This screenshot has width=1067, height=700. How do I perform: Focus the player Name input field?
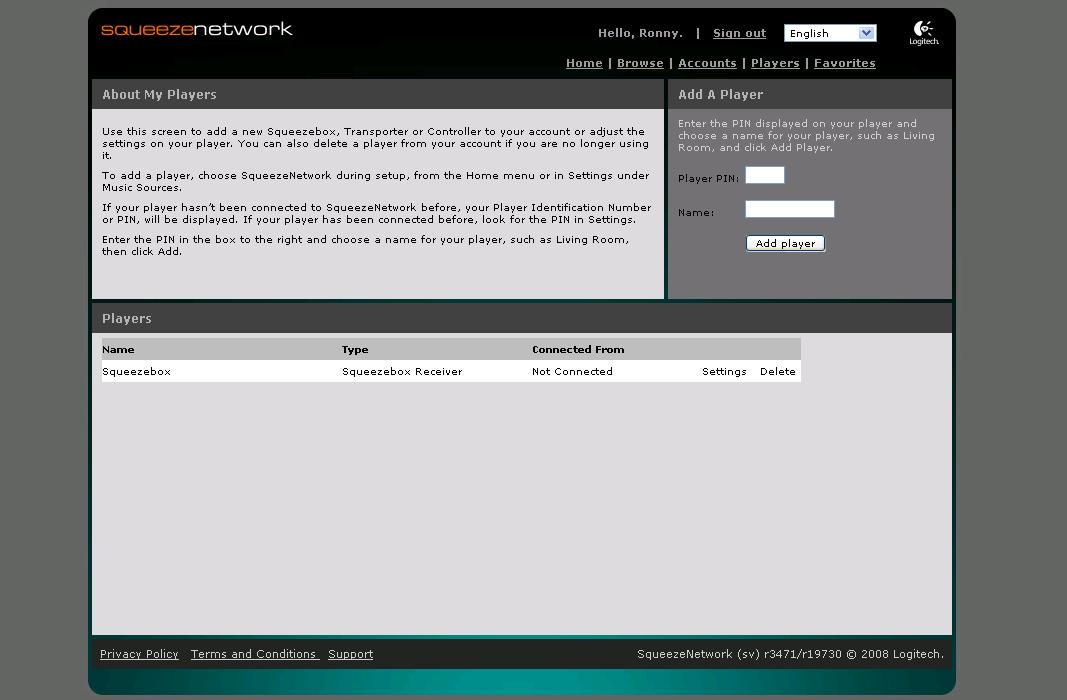point(789,209)
